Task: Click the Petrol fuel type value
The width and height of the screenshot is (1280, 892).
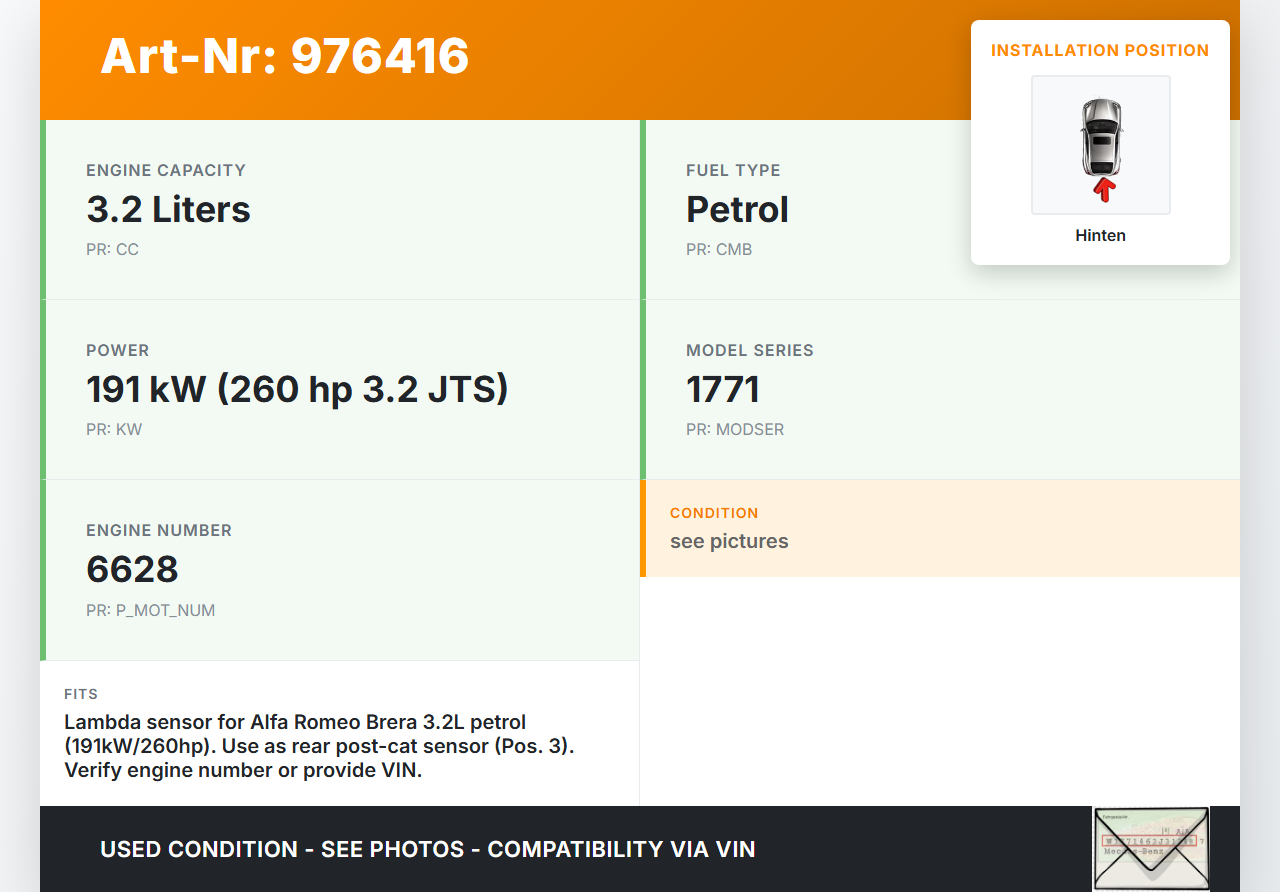Action: (737, 210)
